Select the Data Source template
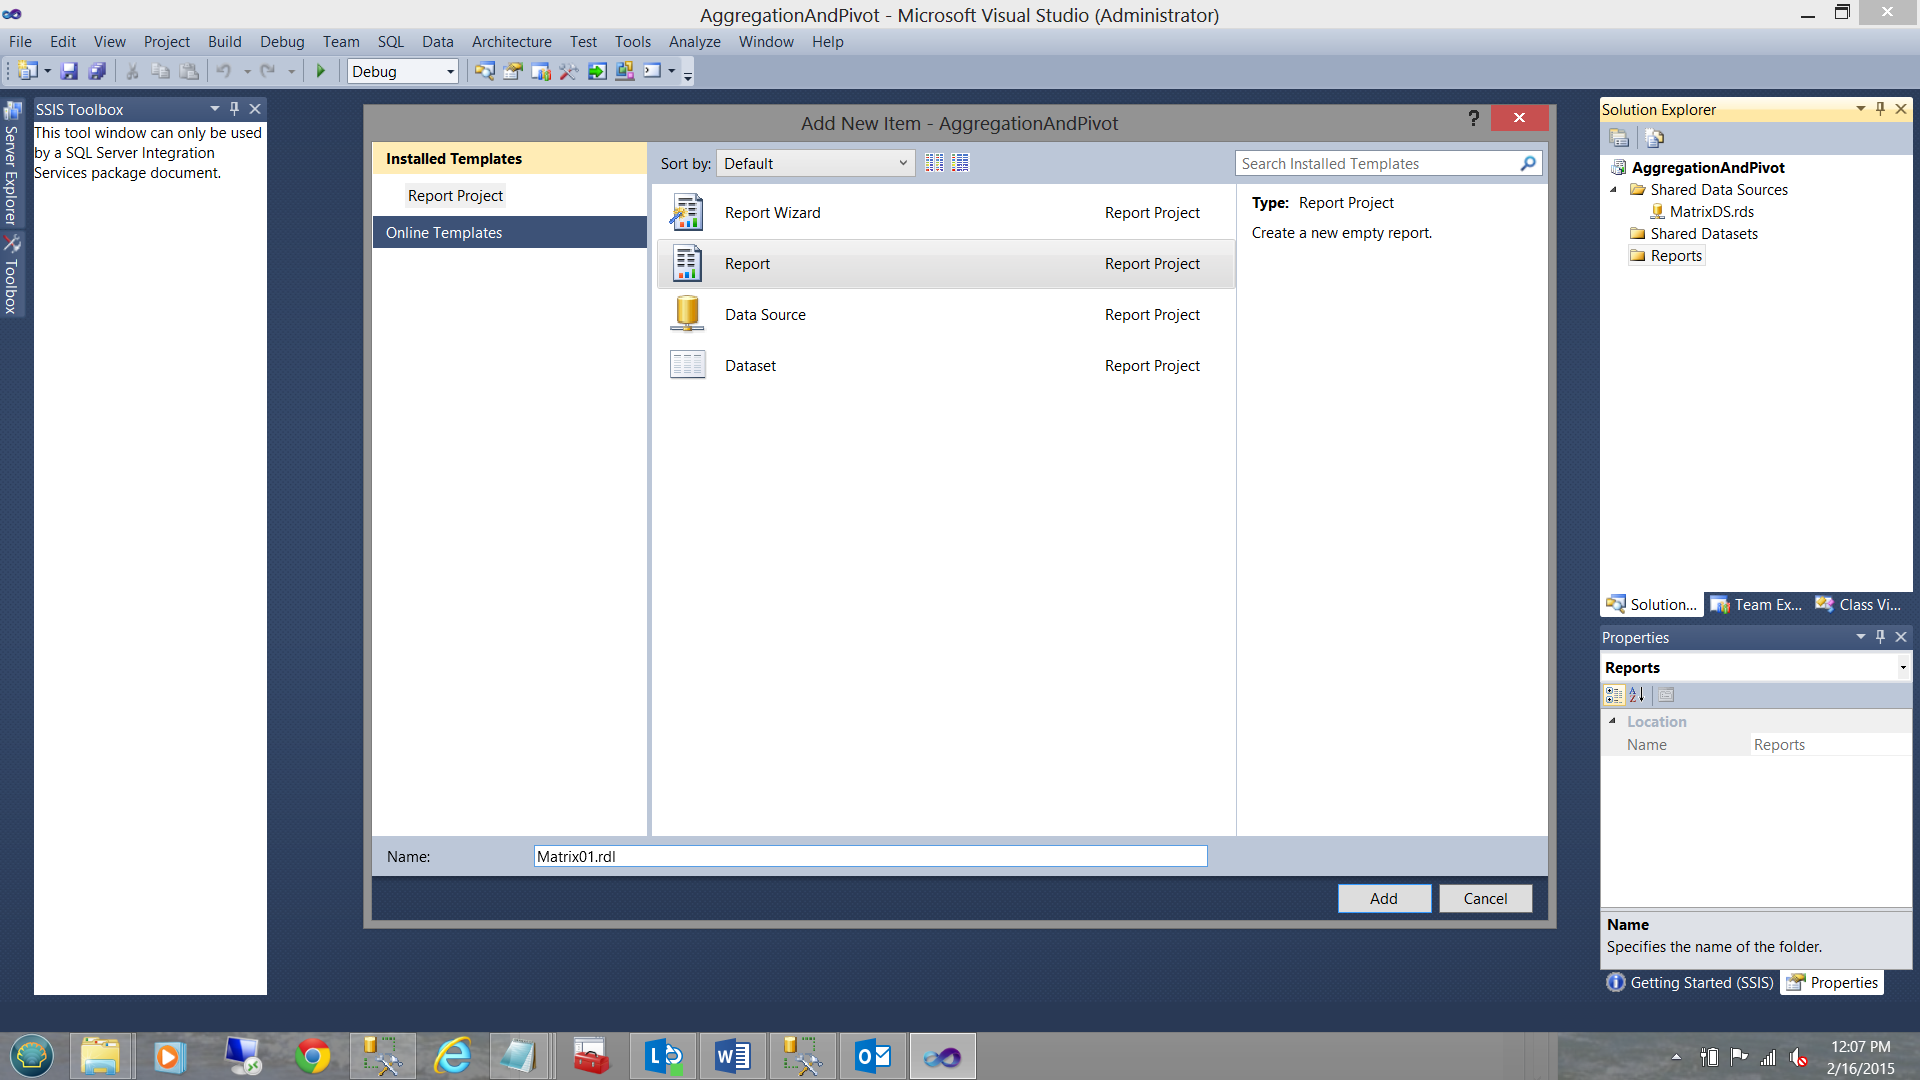1920x1080 pixels. (765, 315)
